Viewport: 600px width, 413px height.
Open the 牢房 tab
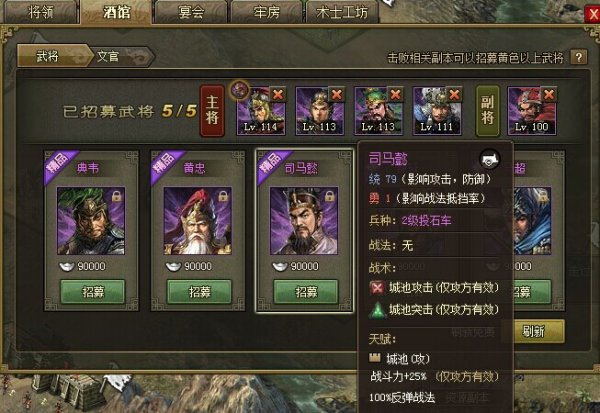(x=266, y=12)
